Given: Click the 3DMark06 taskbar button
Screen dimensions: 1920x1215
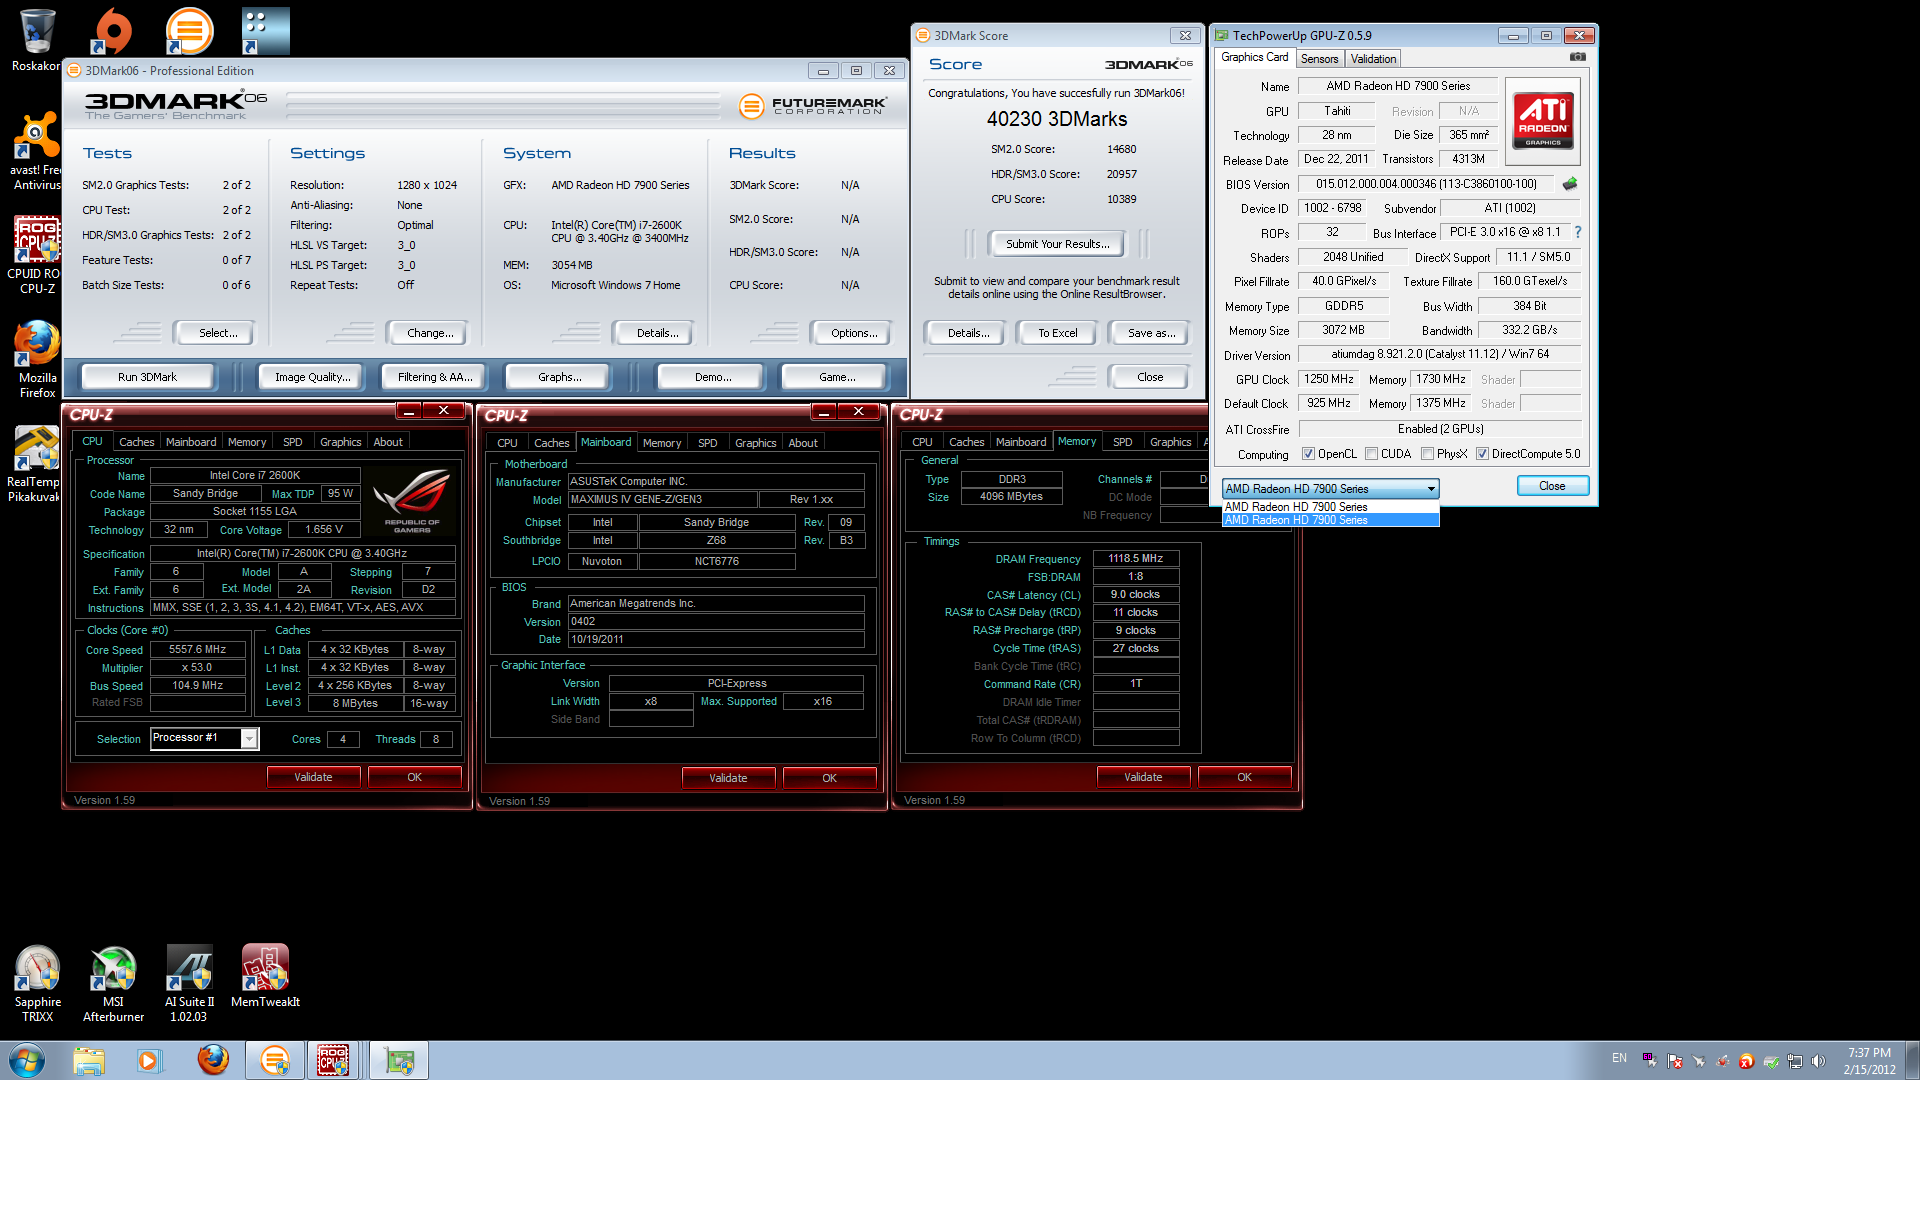Looking at the screenshot, I should 274,1060.
